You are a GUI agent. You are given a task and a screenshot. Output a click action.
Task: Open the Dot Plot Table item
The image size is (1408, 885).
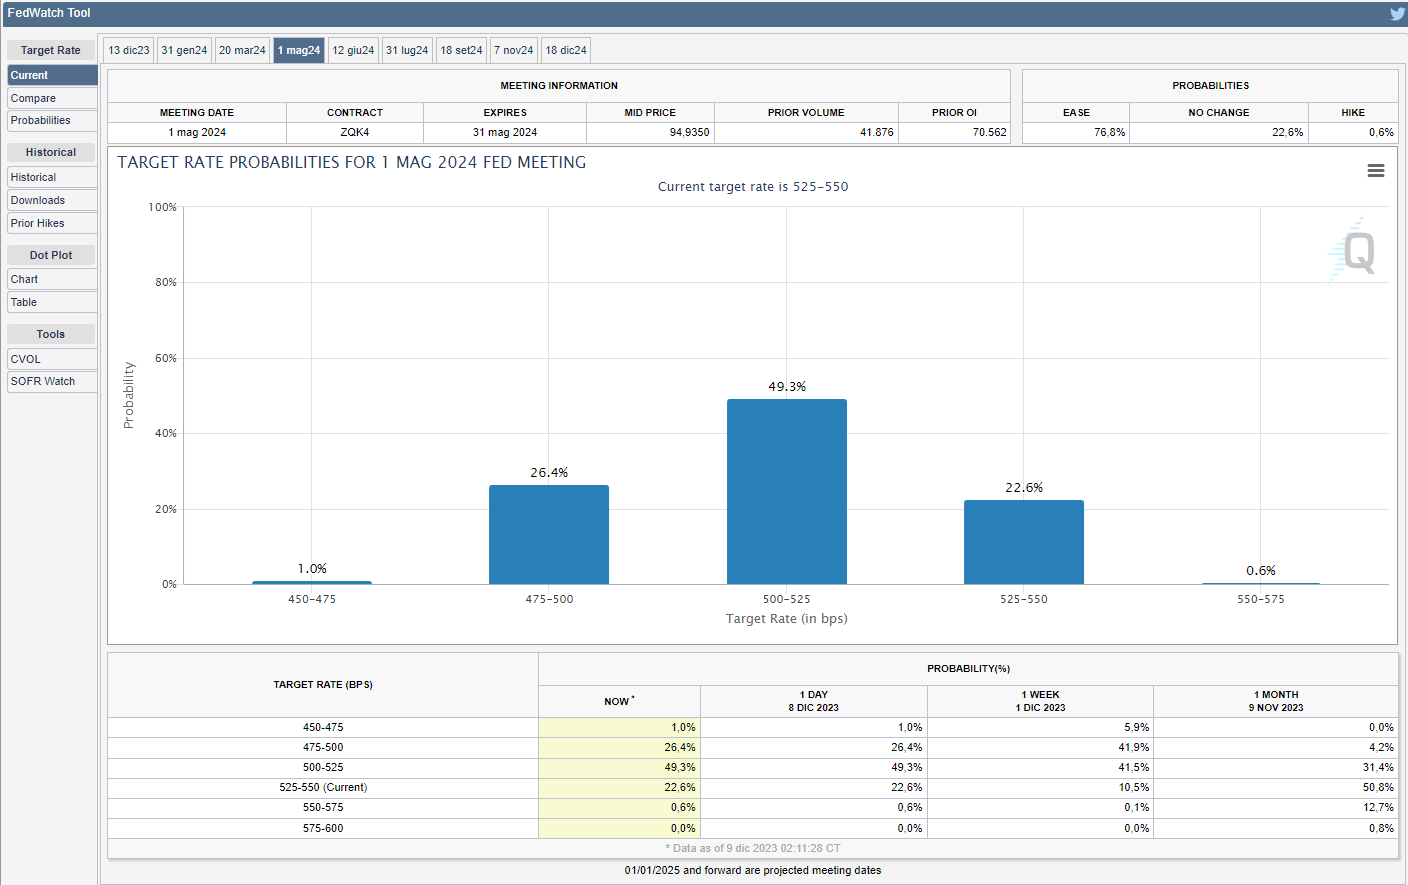click(52, 302)
